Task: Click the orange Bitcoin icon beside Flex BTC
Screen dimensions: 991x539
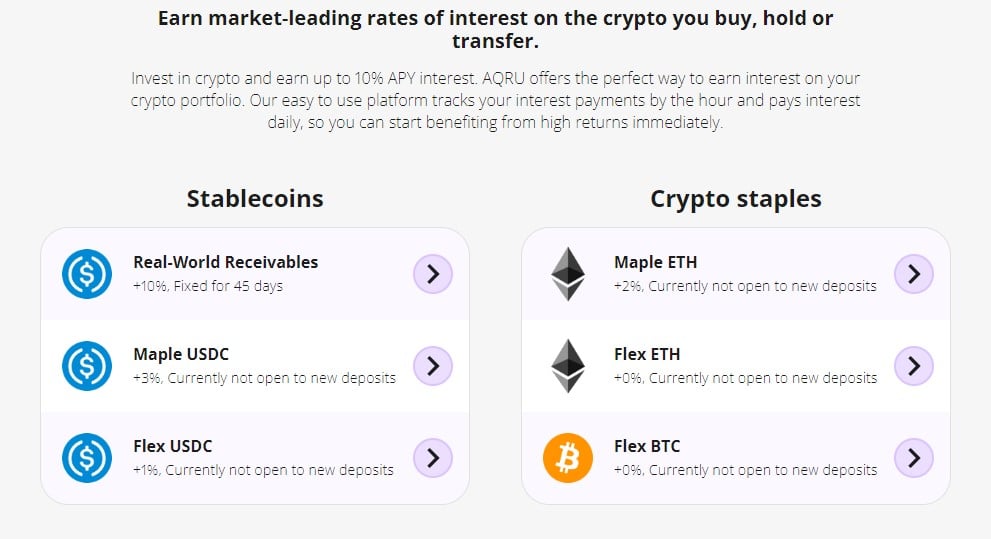Action: tap(568, 457)
